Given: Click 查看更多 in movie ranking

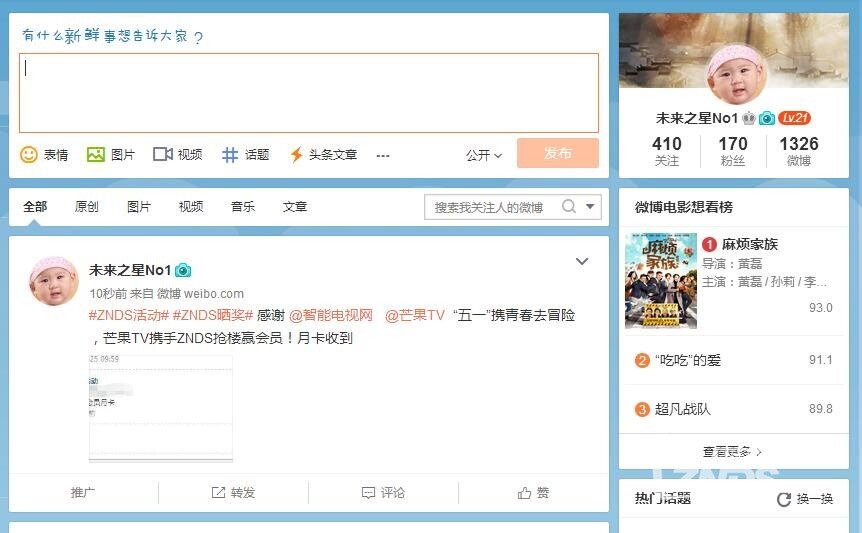Looking at the screenshot, I should 732,452.
